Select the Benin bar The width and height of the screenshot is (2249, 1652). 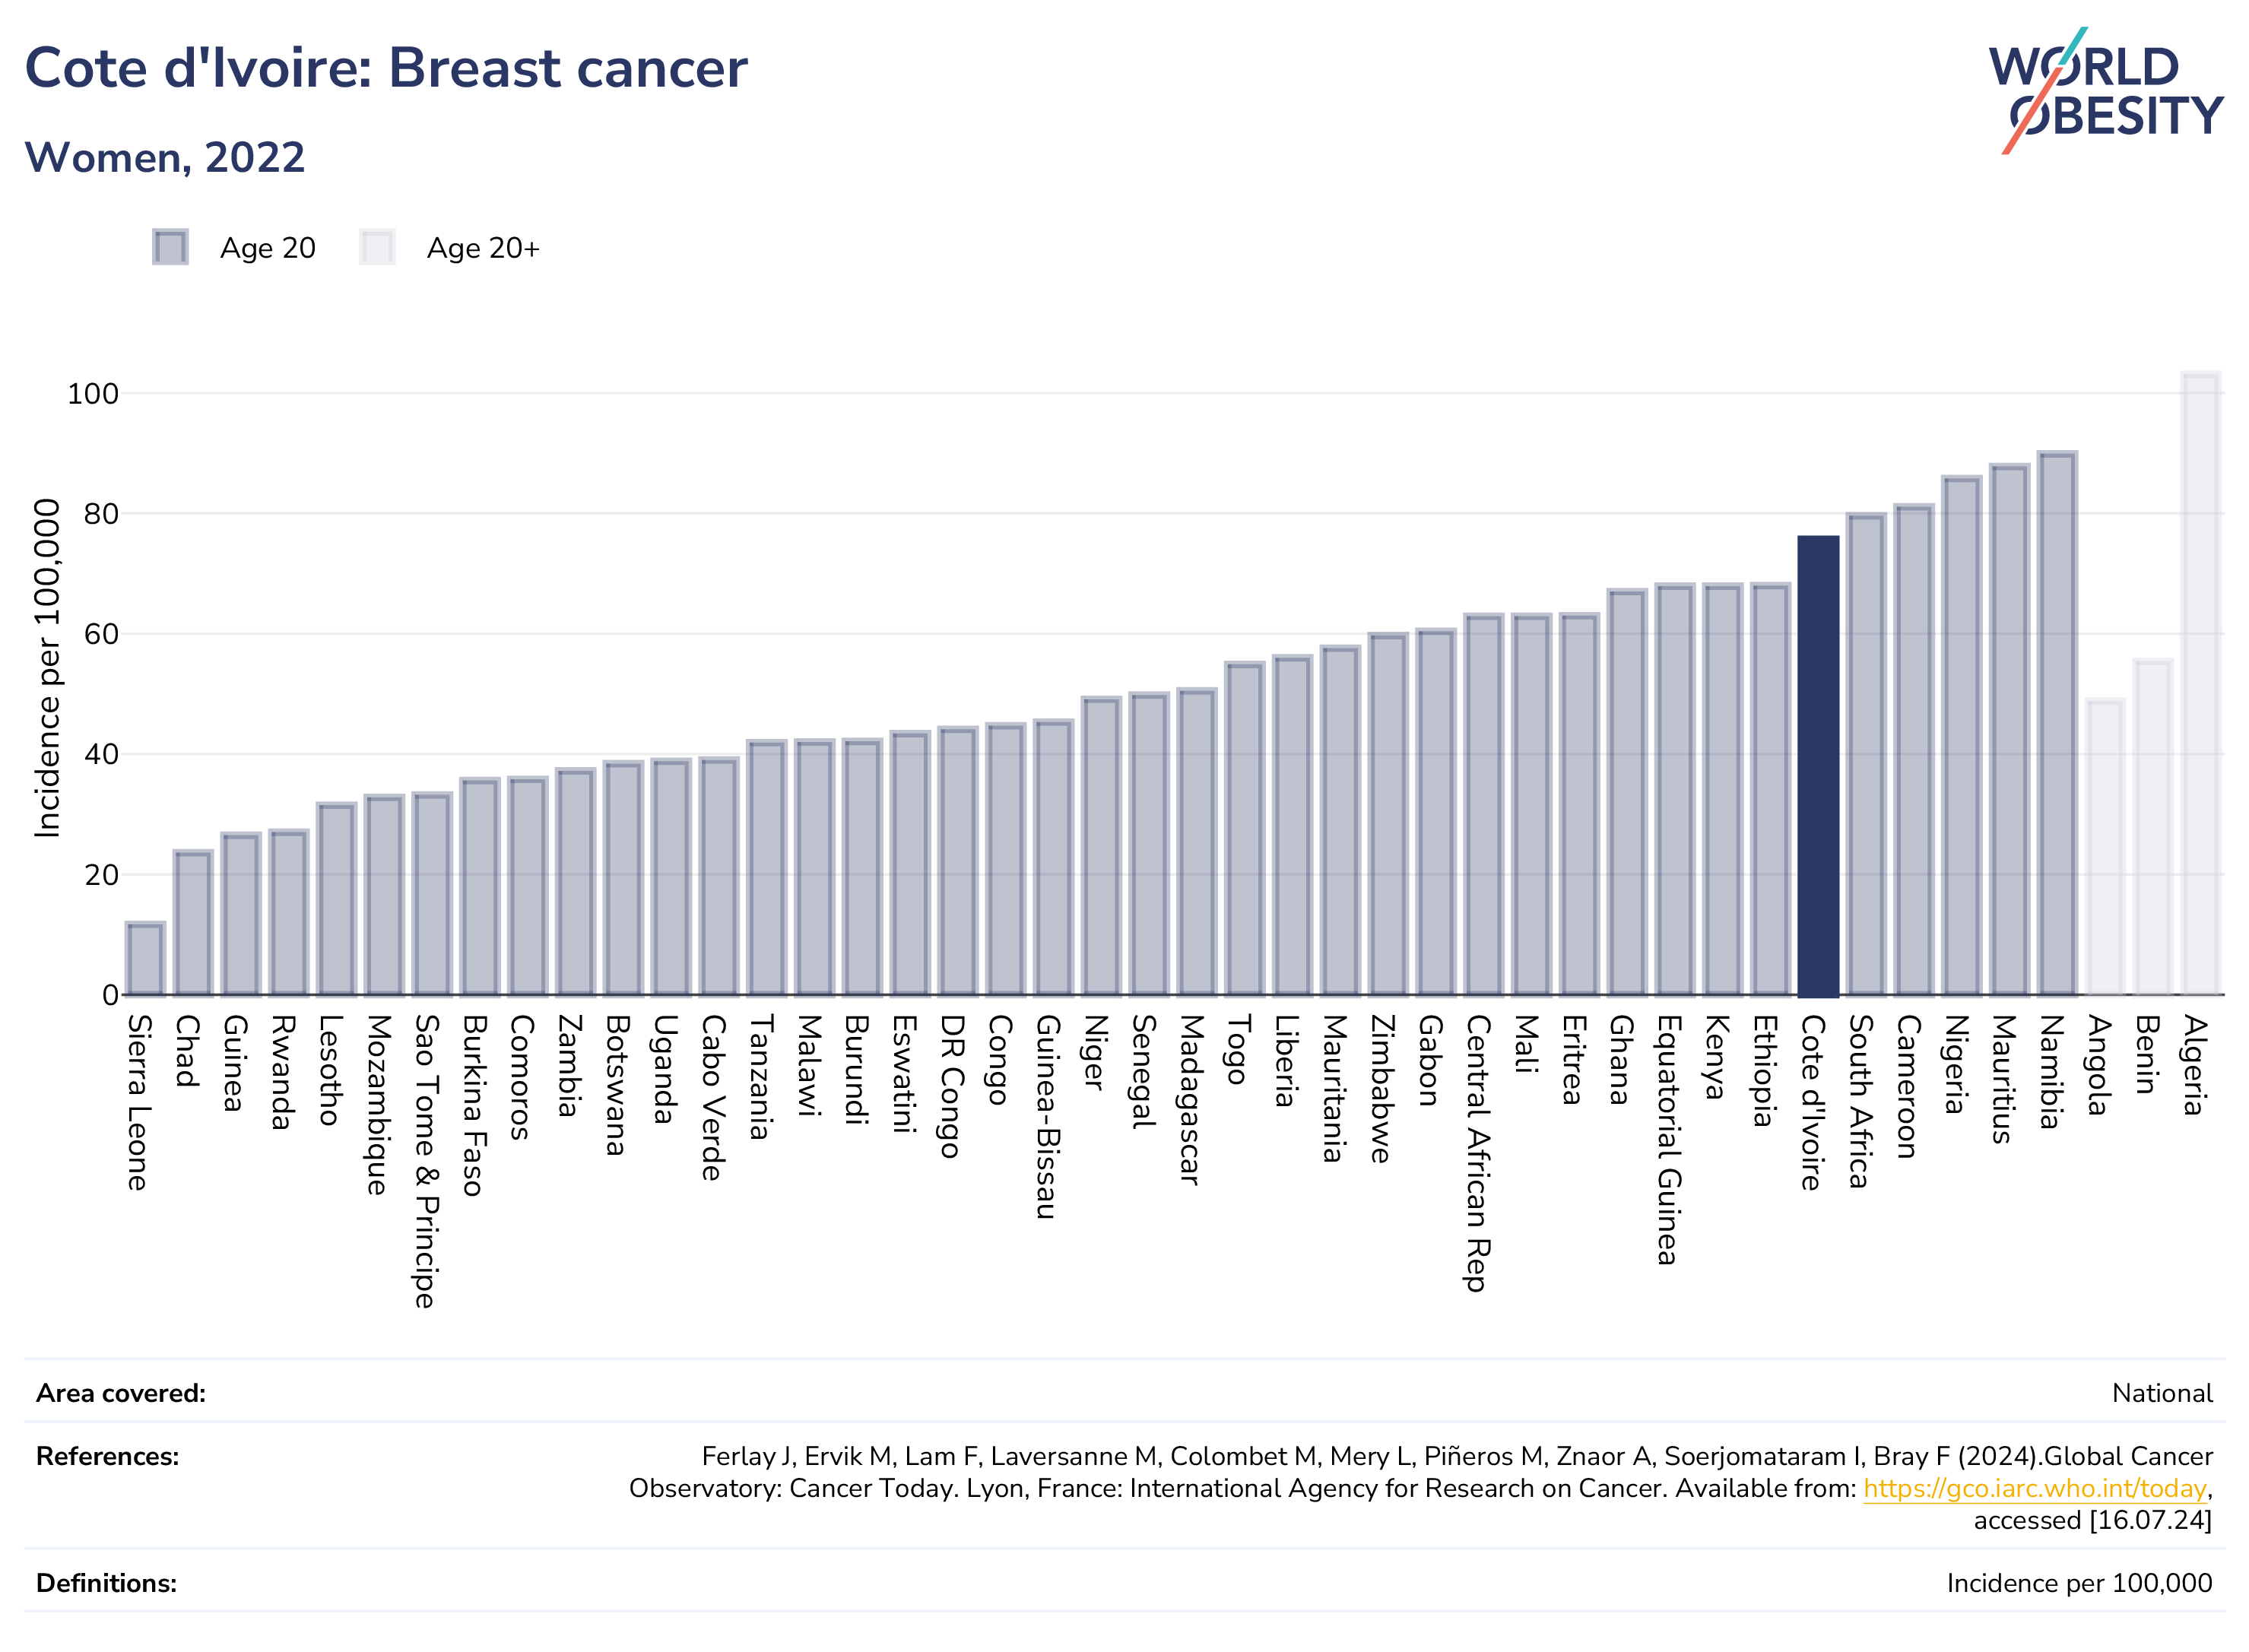(x=2153, y=827)
